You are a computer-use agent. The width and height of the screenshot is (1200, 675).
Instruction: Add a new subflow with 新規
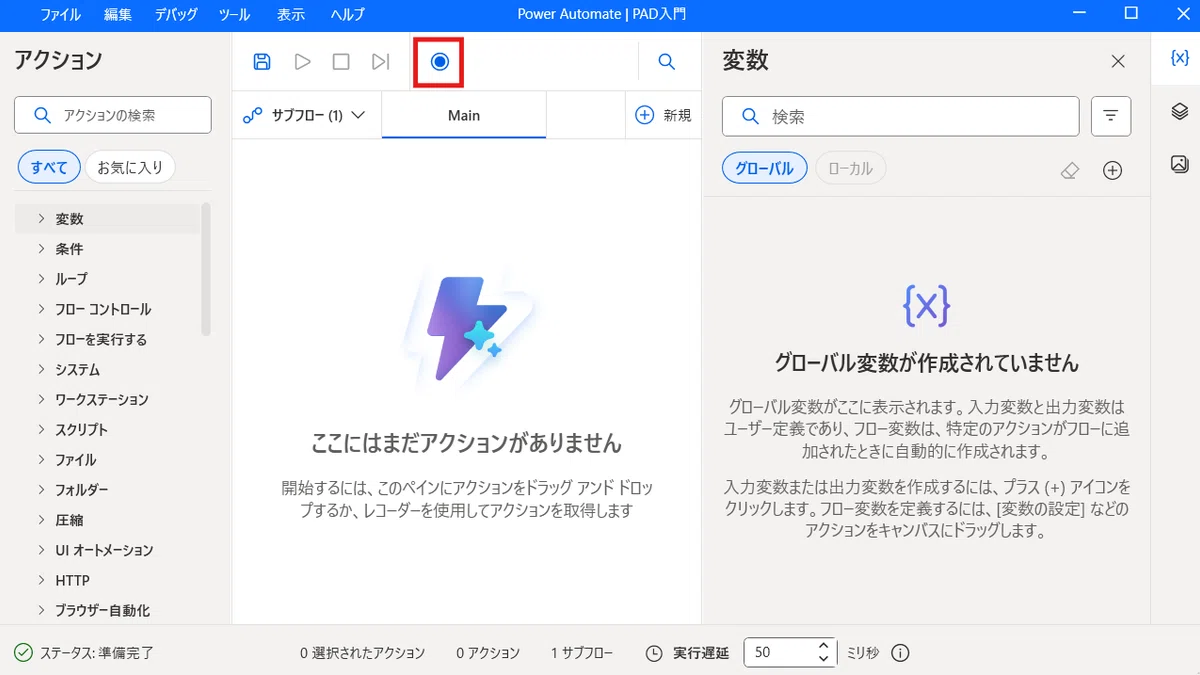pyautogui.click(x=664, y=116)
